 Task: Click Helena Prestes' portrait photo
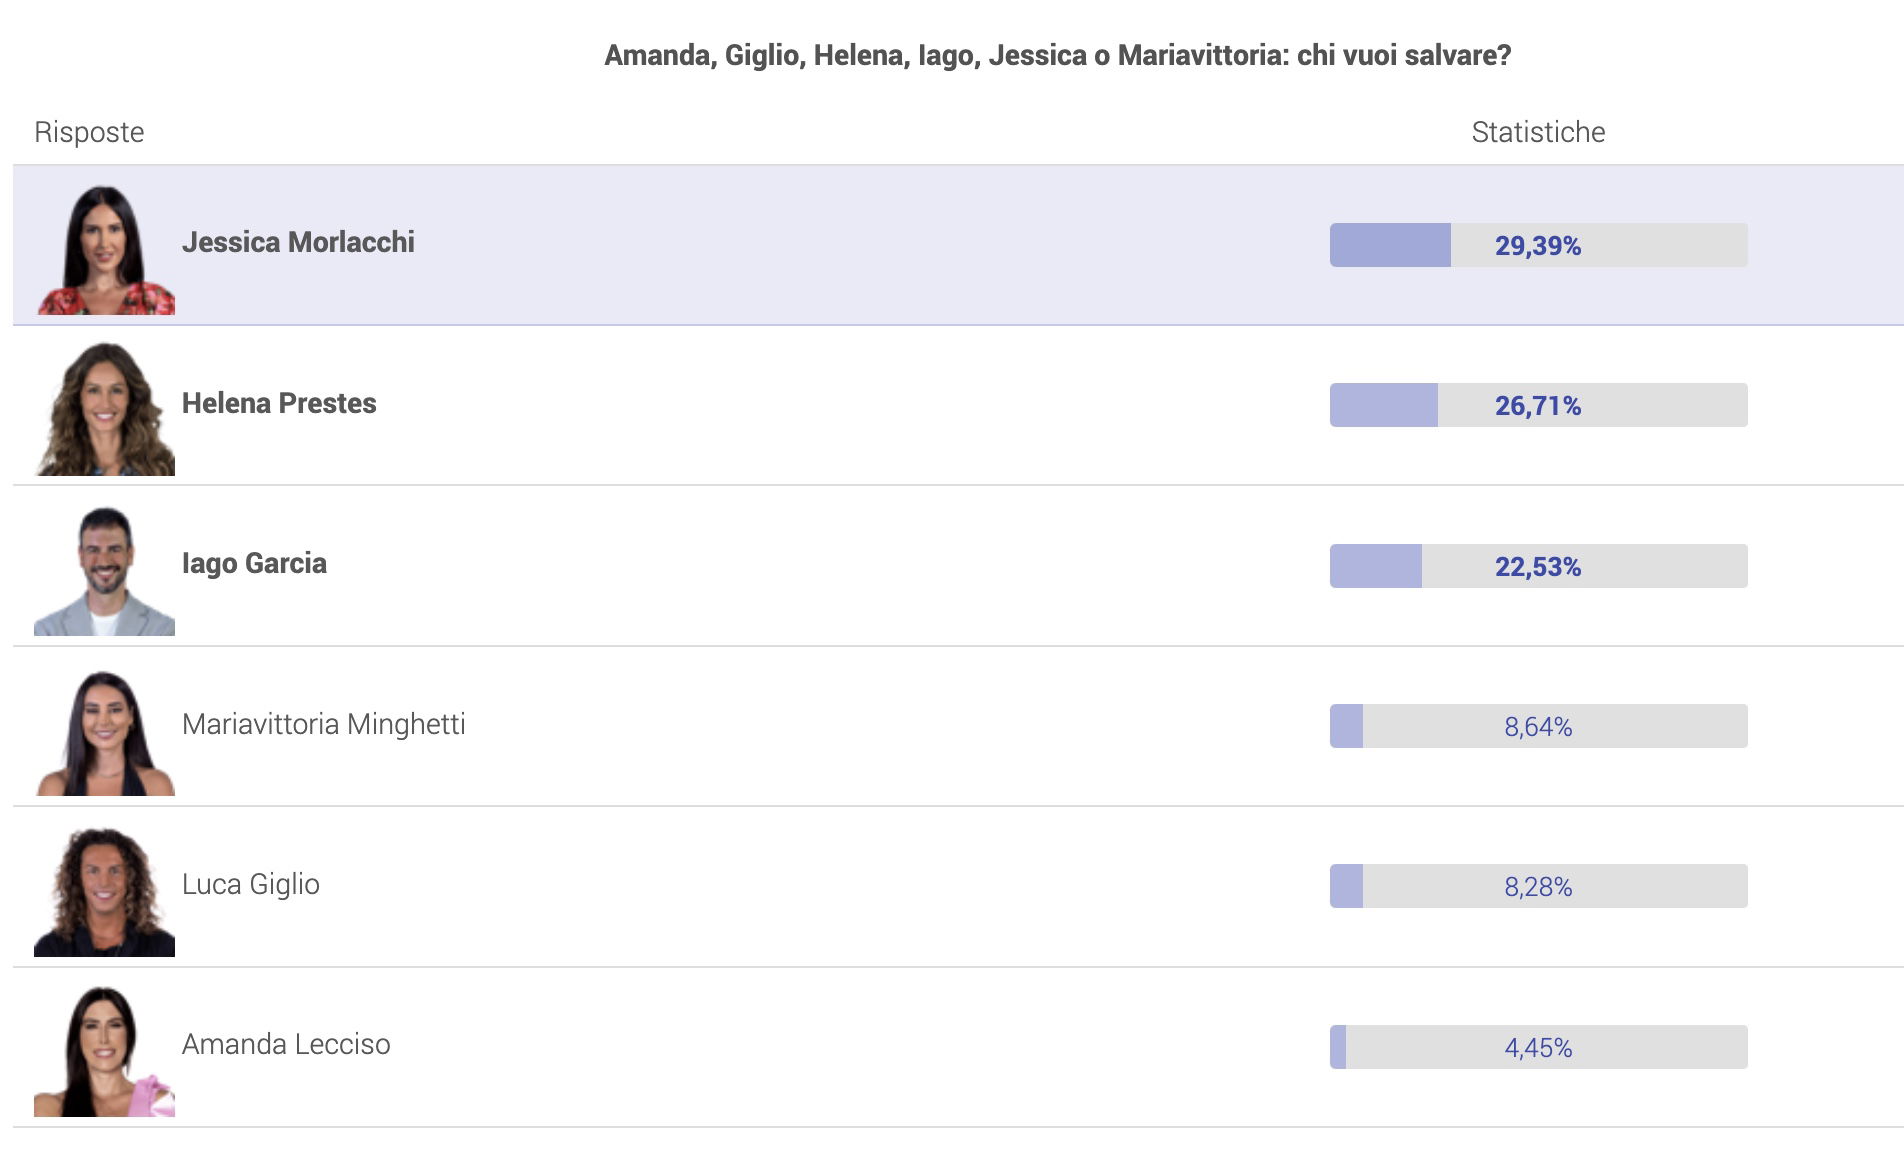pyautogui.click(x=105, y=408)
